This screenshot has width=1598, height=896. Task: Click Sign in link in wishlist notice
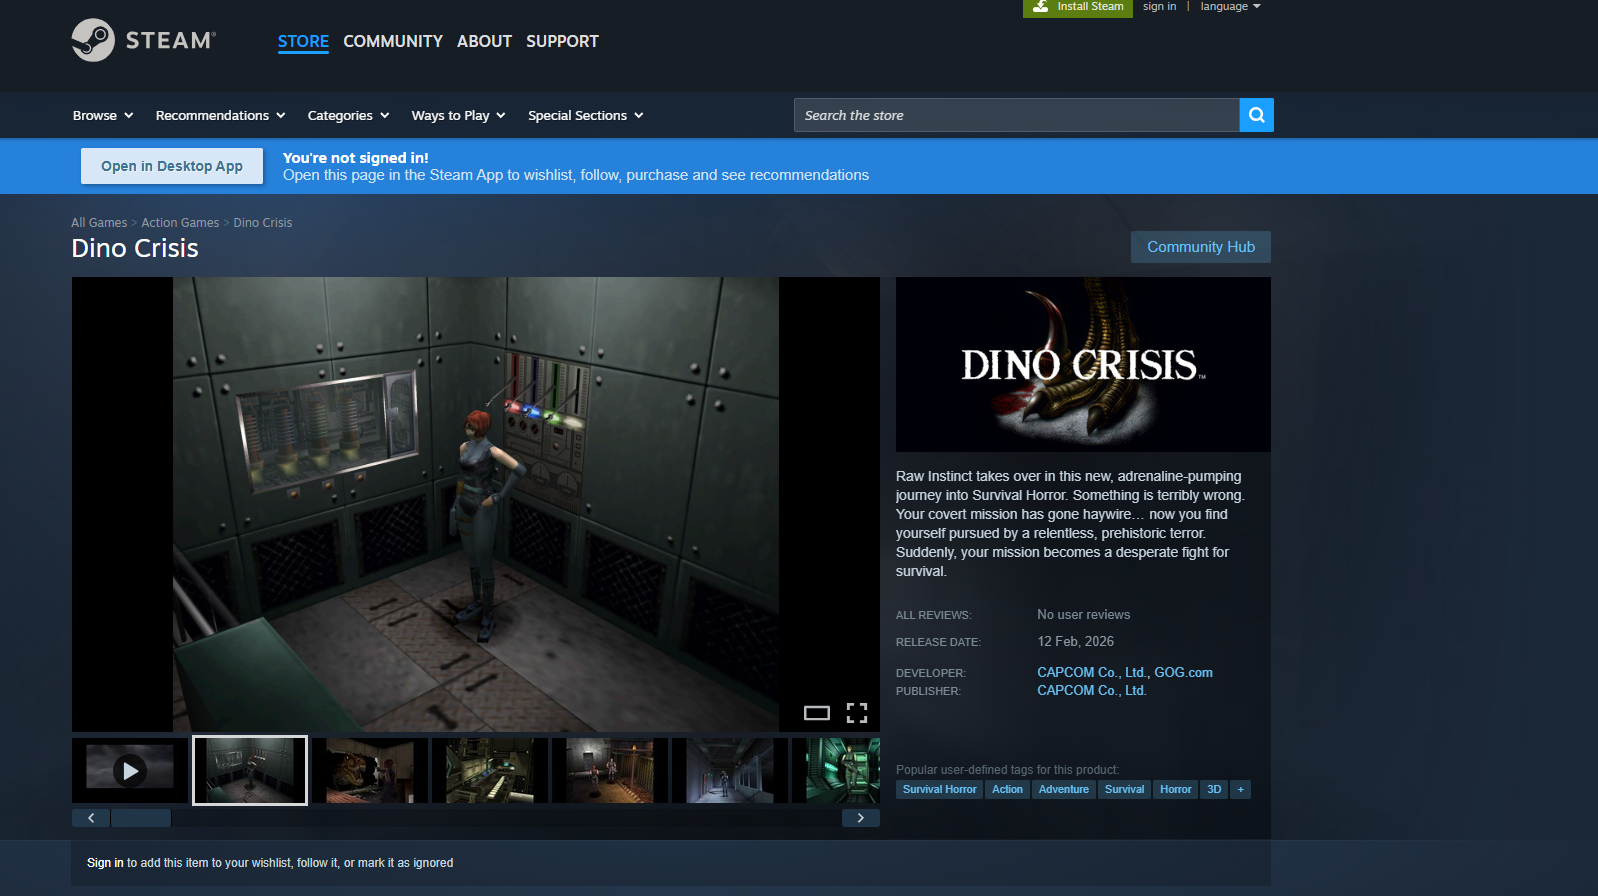(x=105, y=863)
